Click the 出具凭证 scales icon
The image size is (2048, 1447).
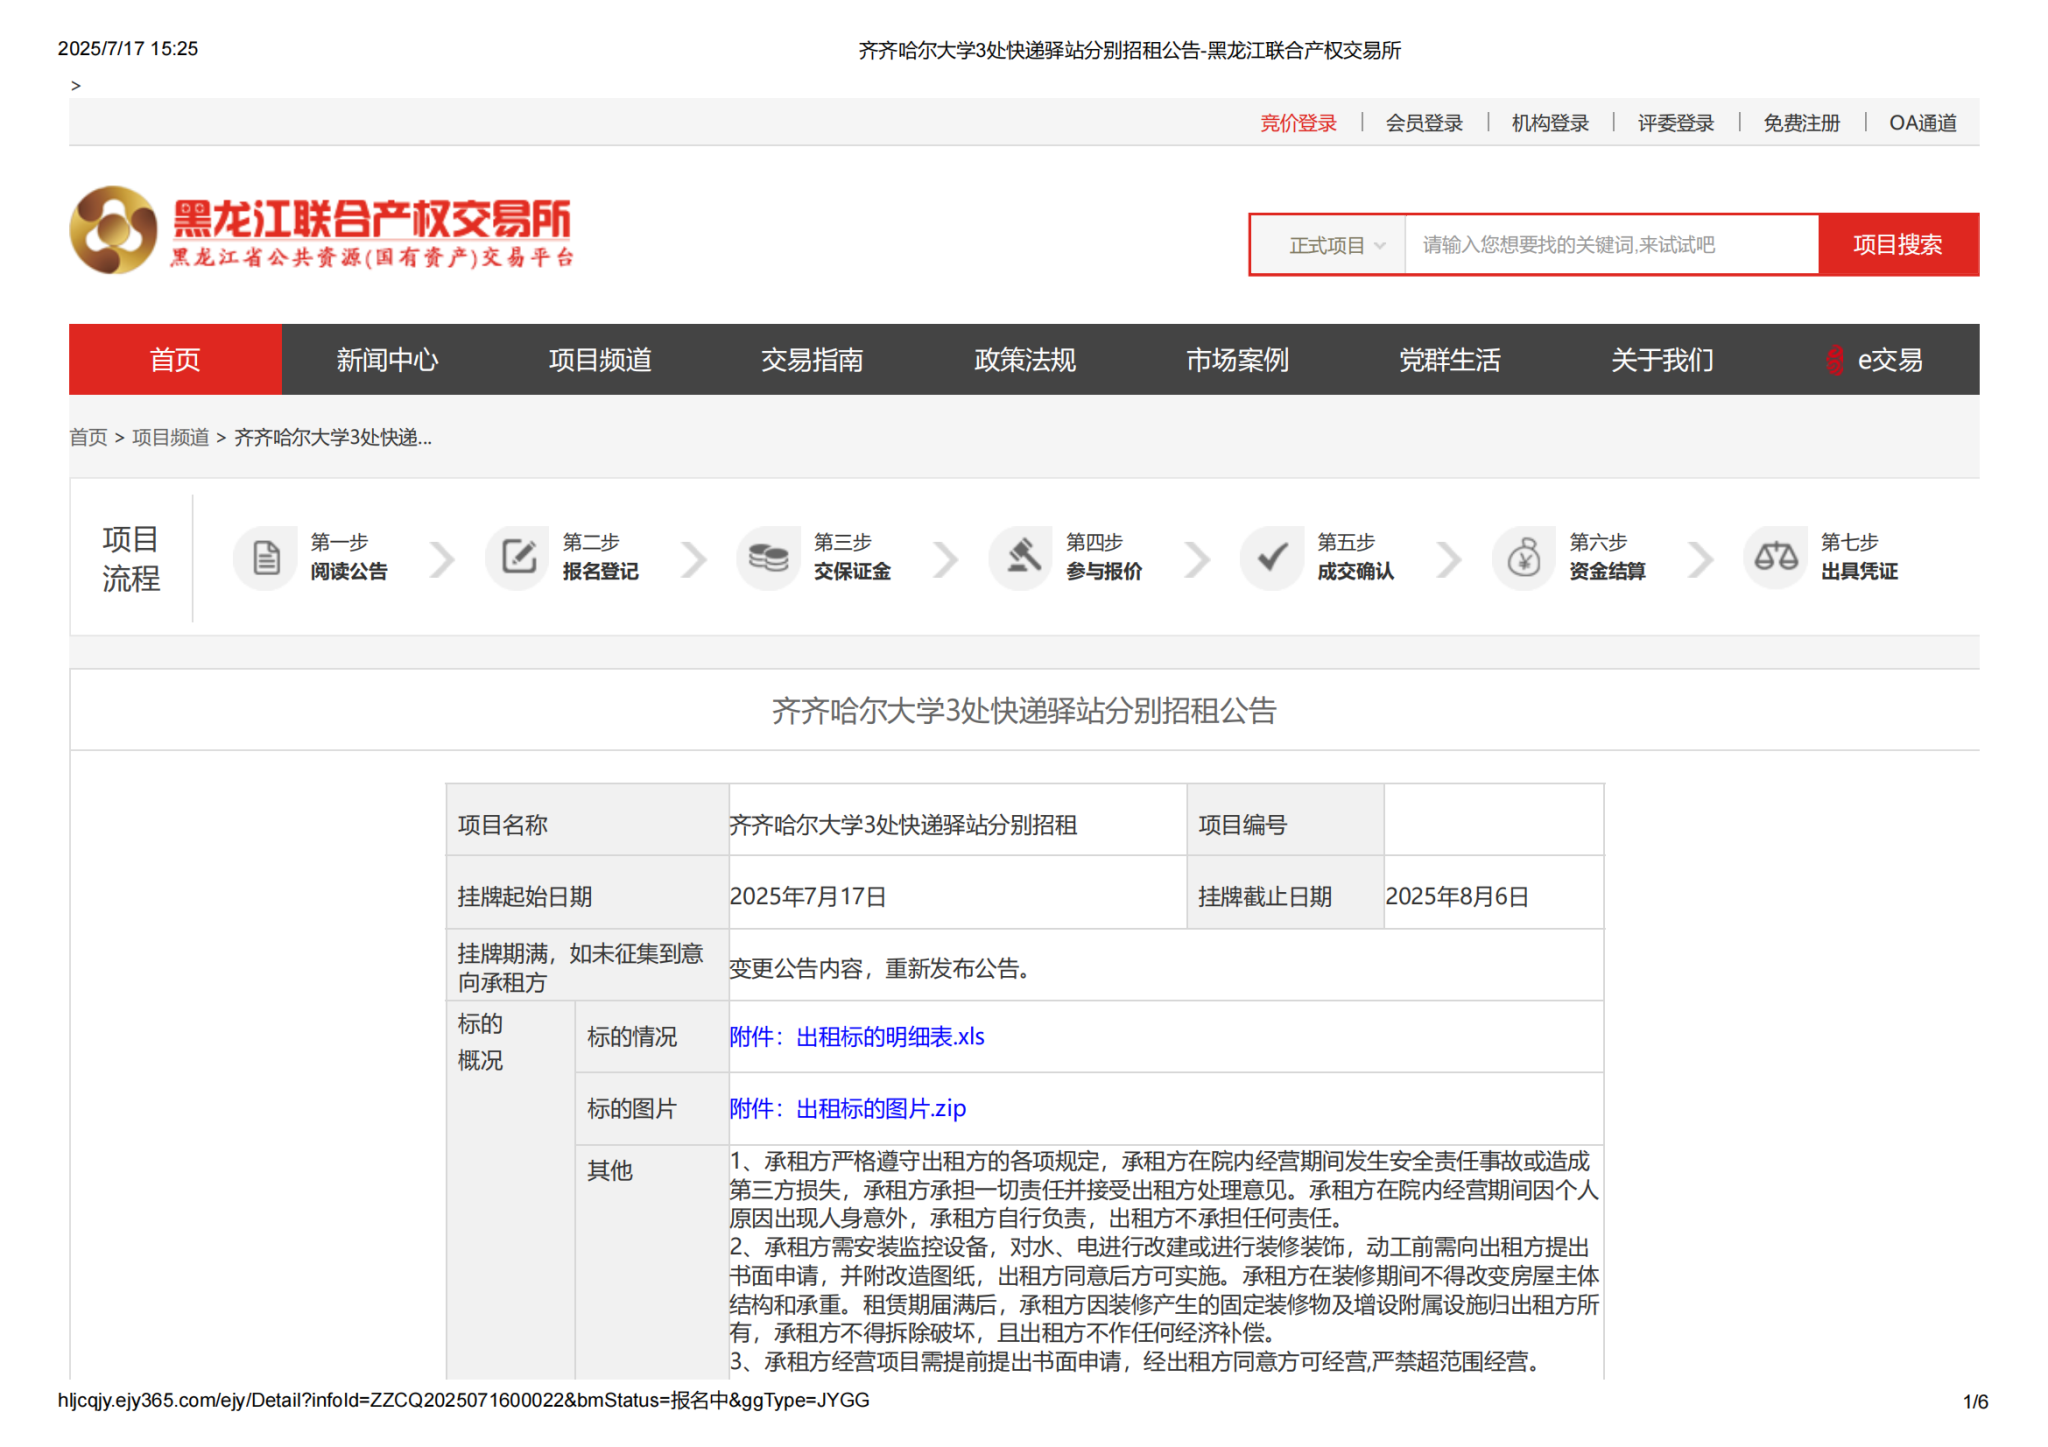click(x=1776, y=557)
